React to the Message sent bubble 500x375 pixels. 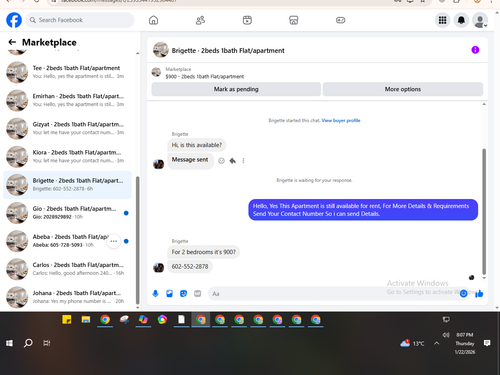pyautogui.click(x=221, y=161)
